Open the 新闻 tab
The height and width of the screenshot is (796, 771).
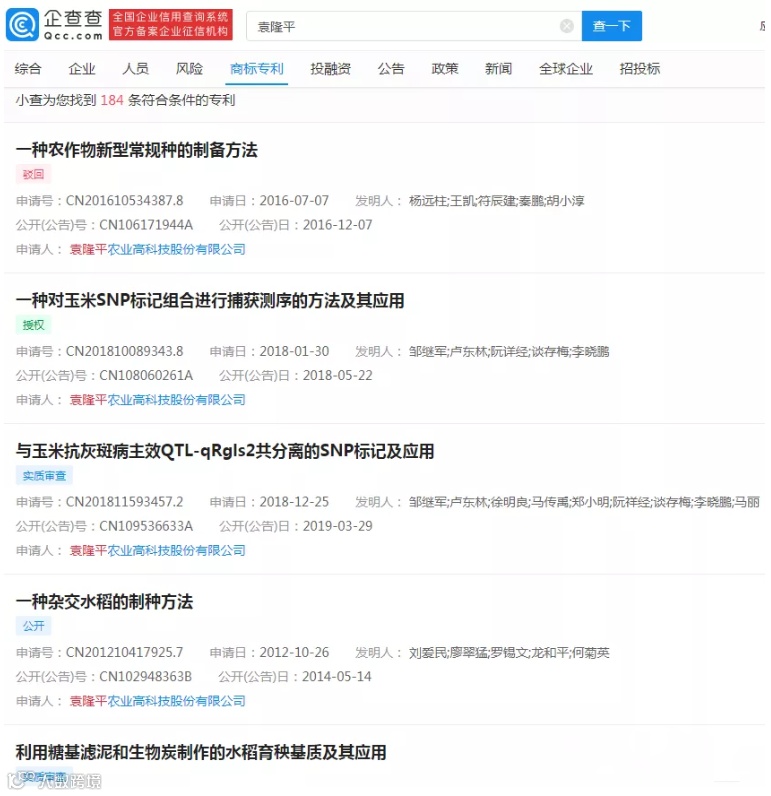tap(498, 69)
